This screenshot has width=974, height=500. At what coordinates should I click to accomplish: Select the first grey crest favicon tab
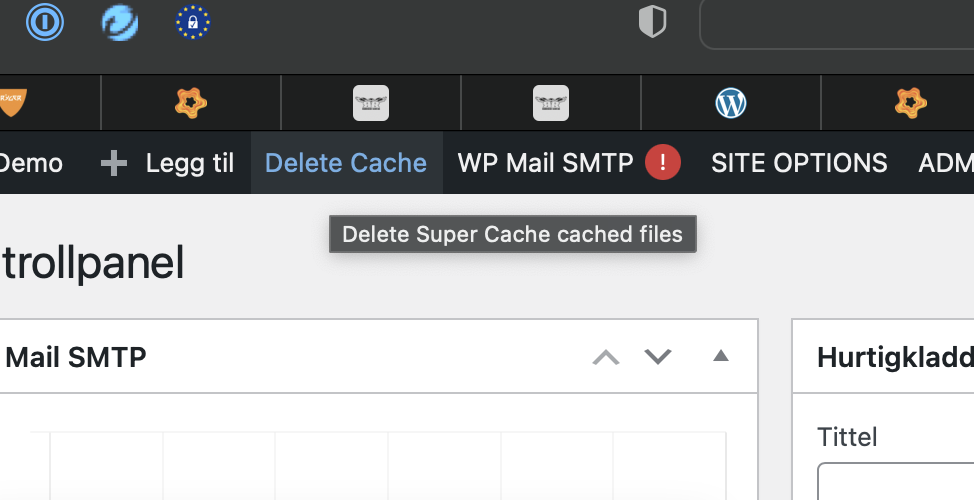pyautogui.click(x=371, y=102)
